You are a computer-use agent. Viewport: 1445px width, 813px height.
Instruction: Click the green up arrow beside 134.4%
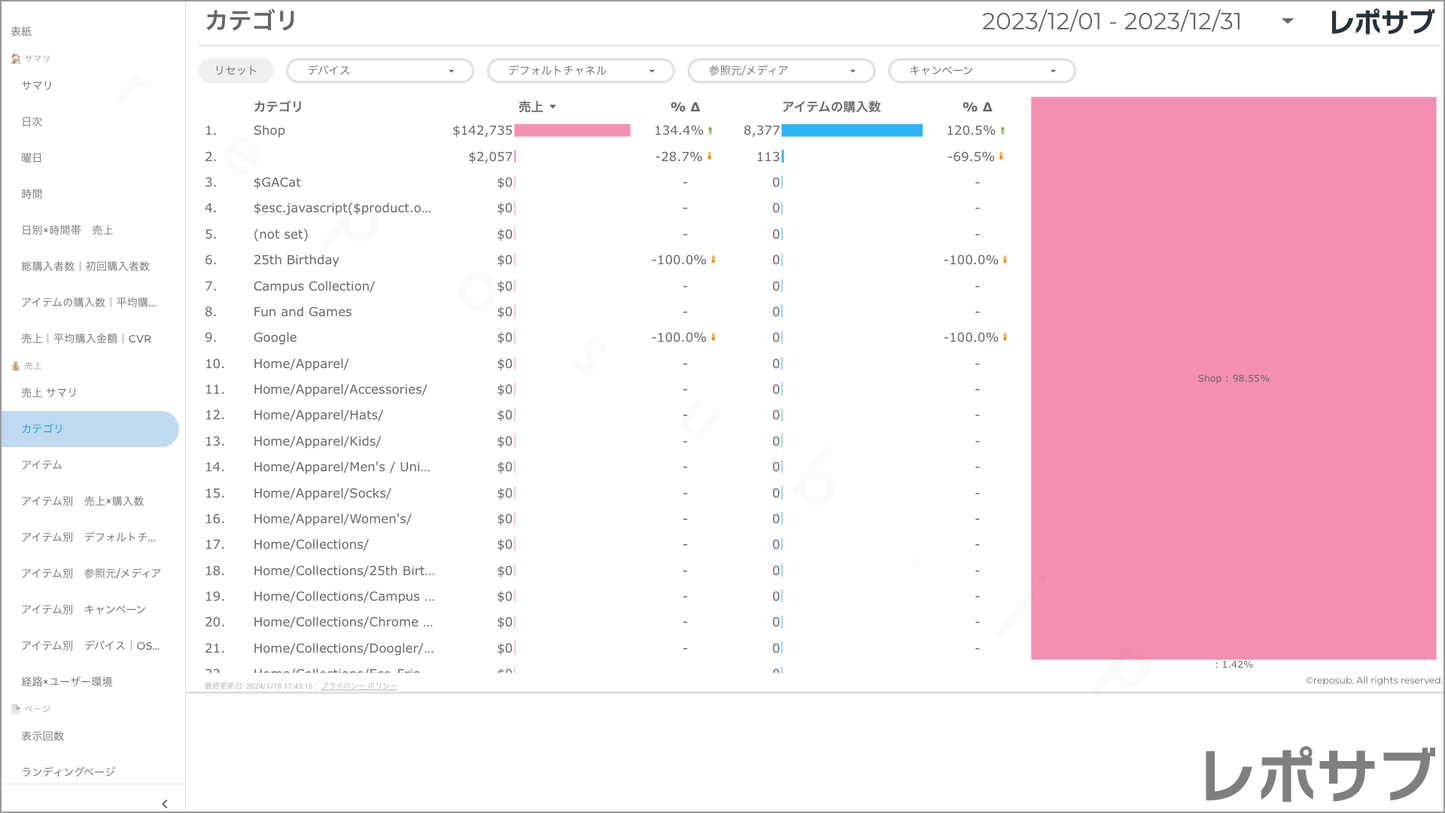(x=710, y=131)
